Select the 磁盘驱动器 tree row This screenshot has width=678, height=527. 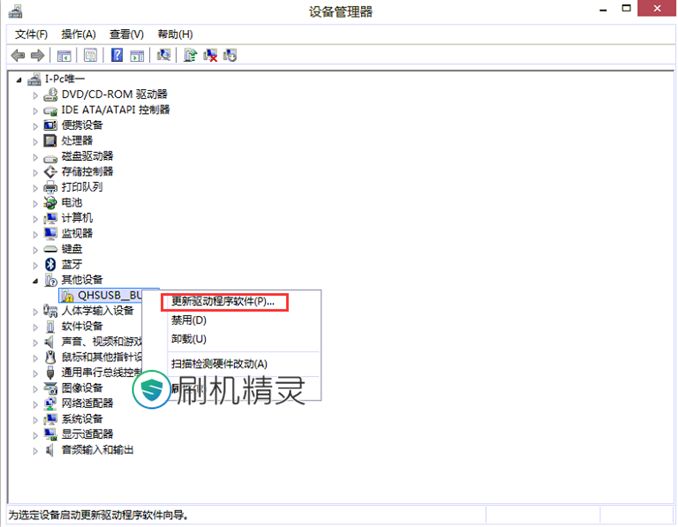(x=87, y=156)
